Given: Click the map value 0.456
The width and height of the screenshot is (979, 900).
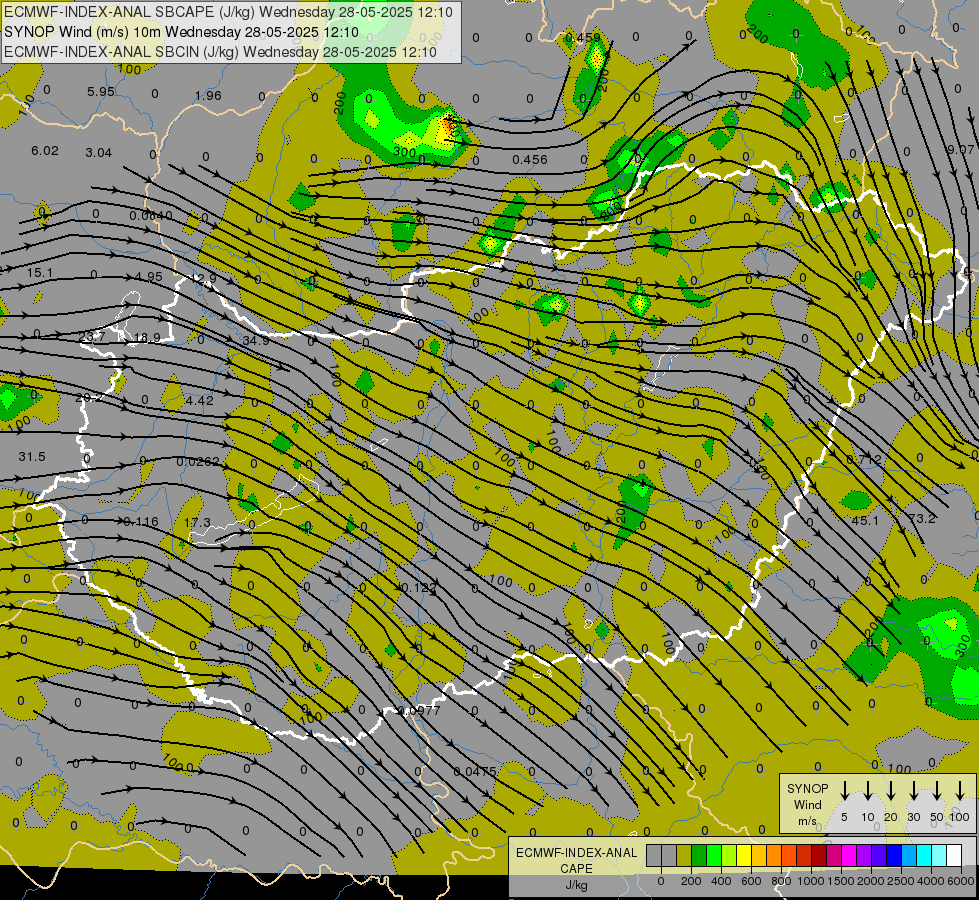Looking at the screenshot, I should click(529, 160).
